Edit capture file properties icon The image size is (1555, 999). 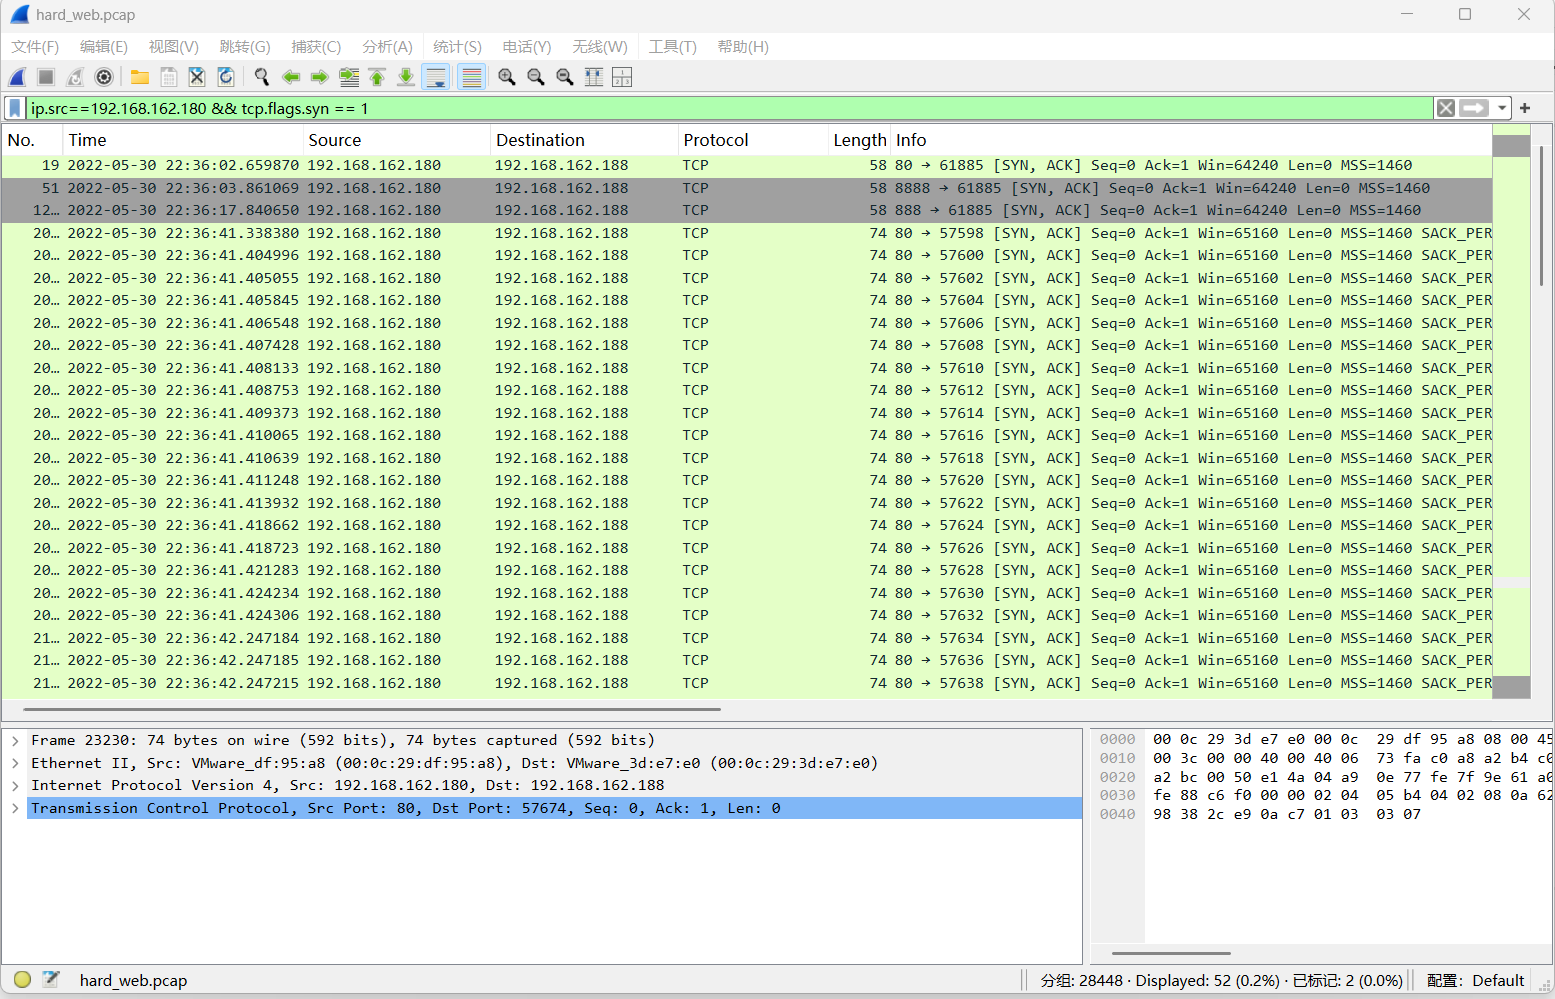coord(51,980)
